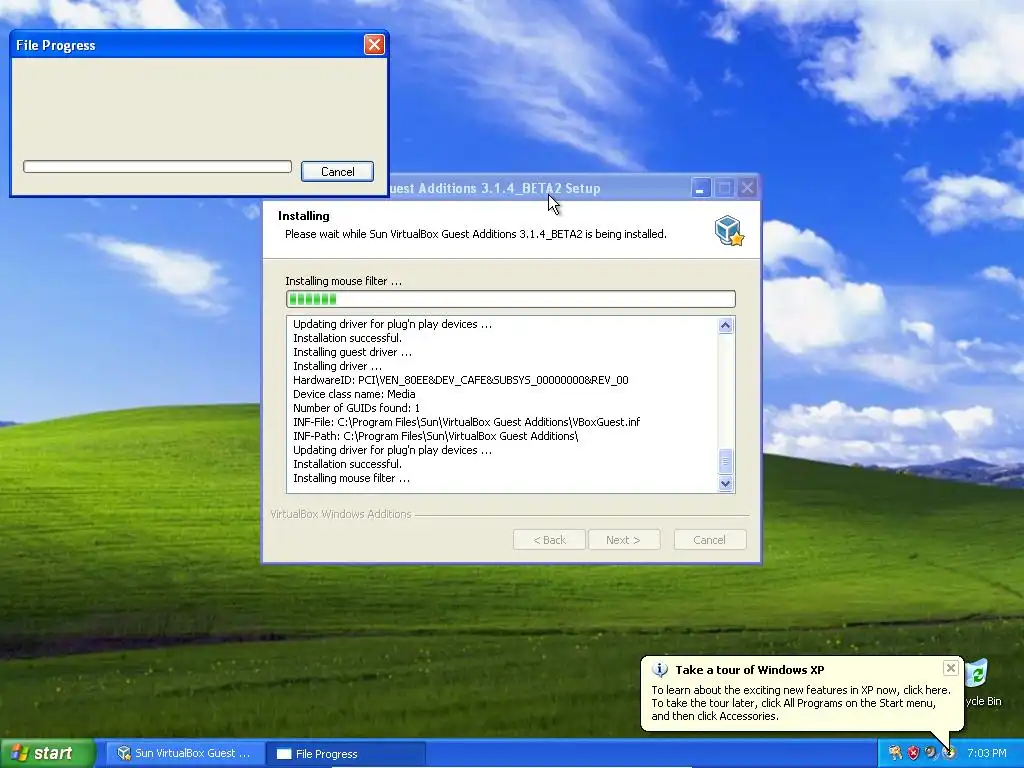
Task: Click the install log scrollbar thumb
Action: (x=725, y=462)
